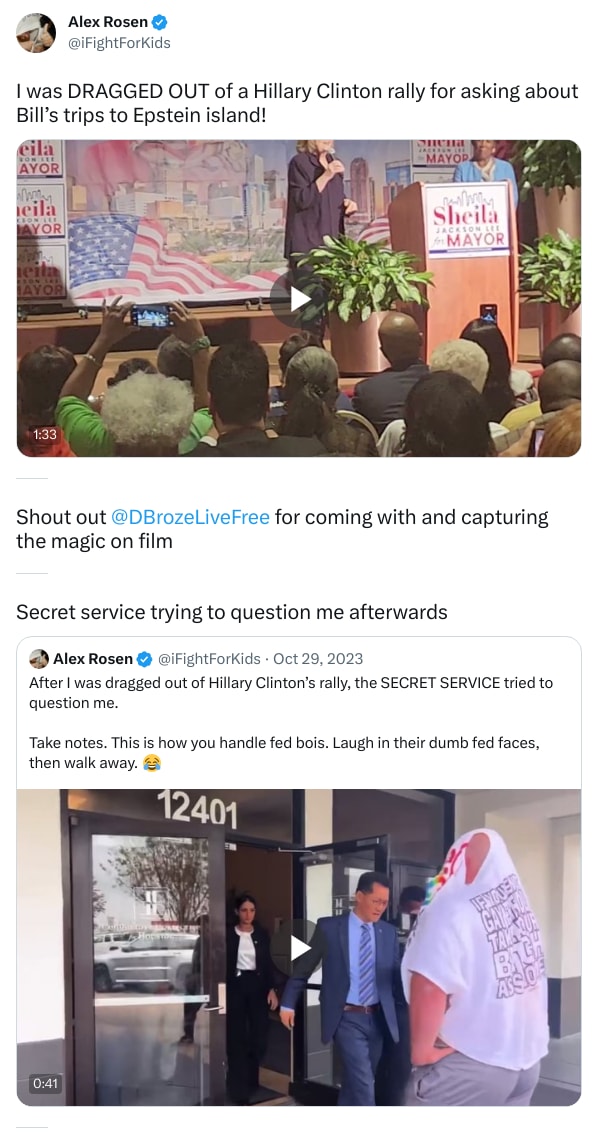Click the Alex Rosen display name at top

pyautogui.click(x=108, y=23)
